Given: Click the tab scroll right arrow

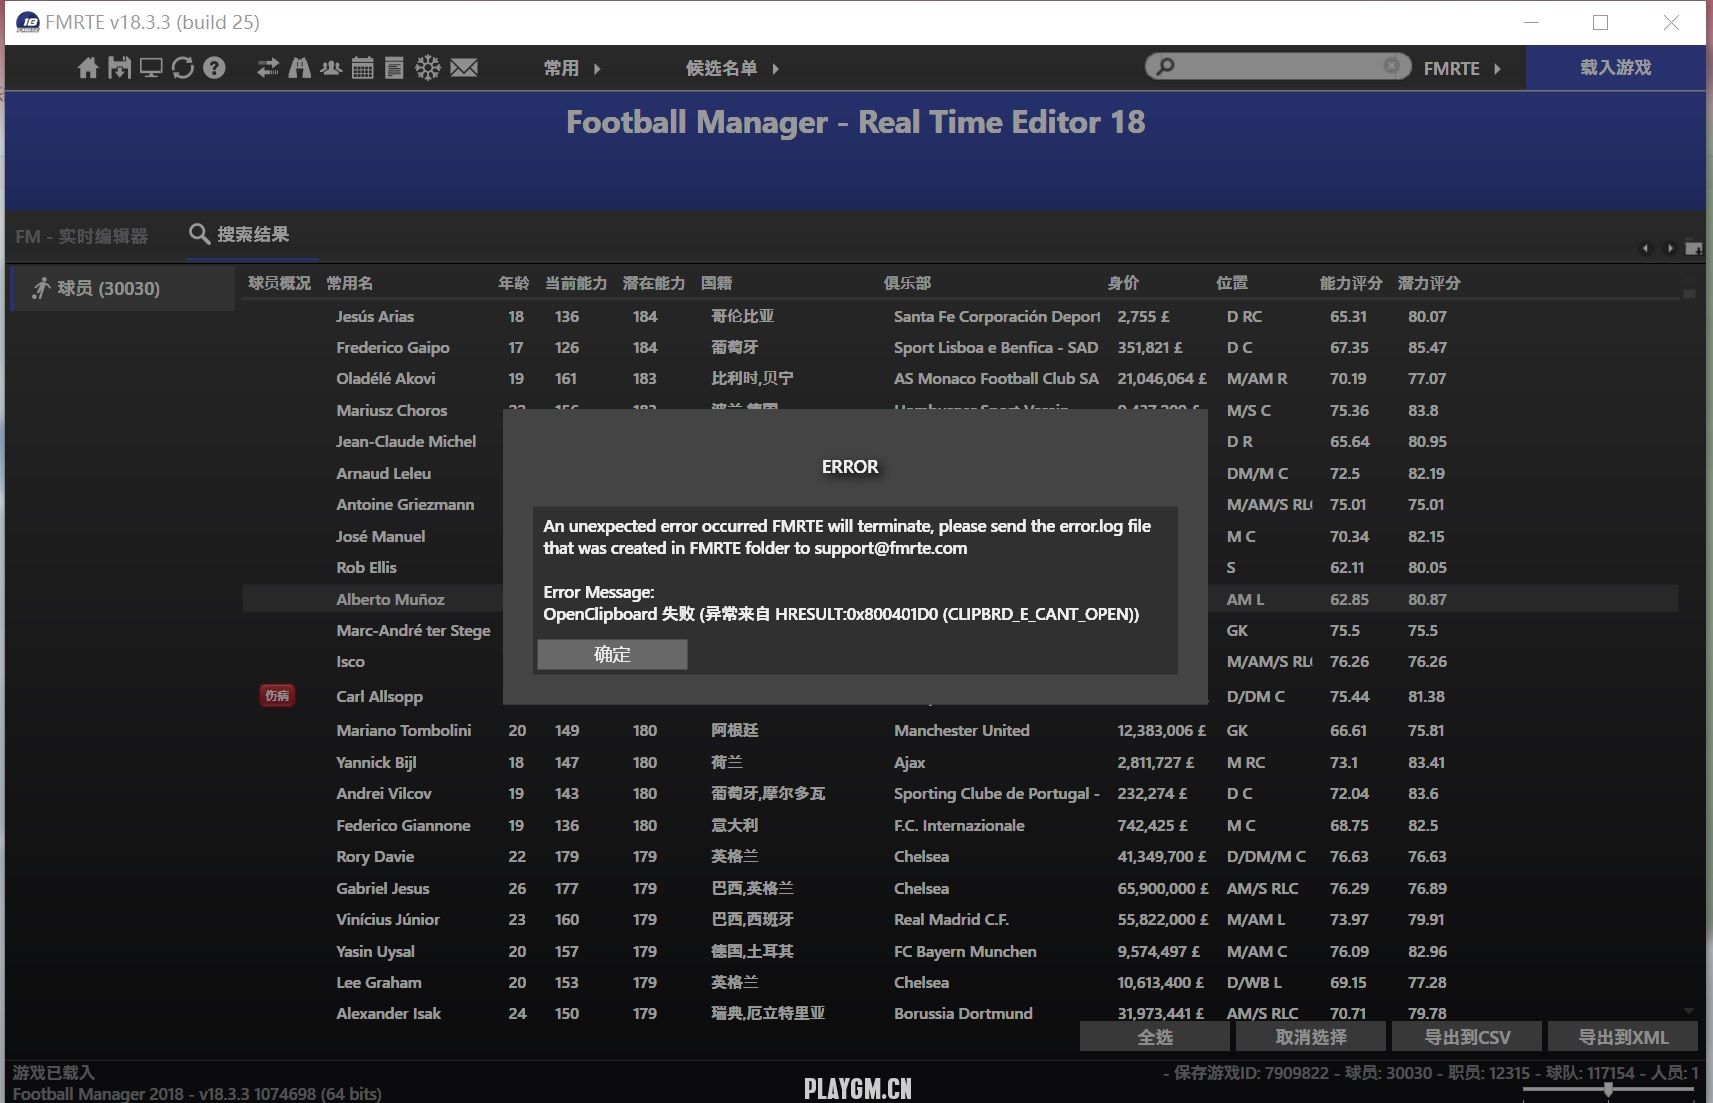Looking at the screenshot, I should tap(1669, 248).
